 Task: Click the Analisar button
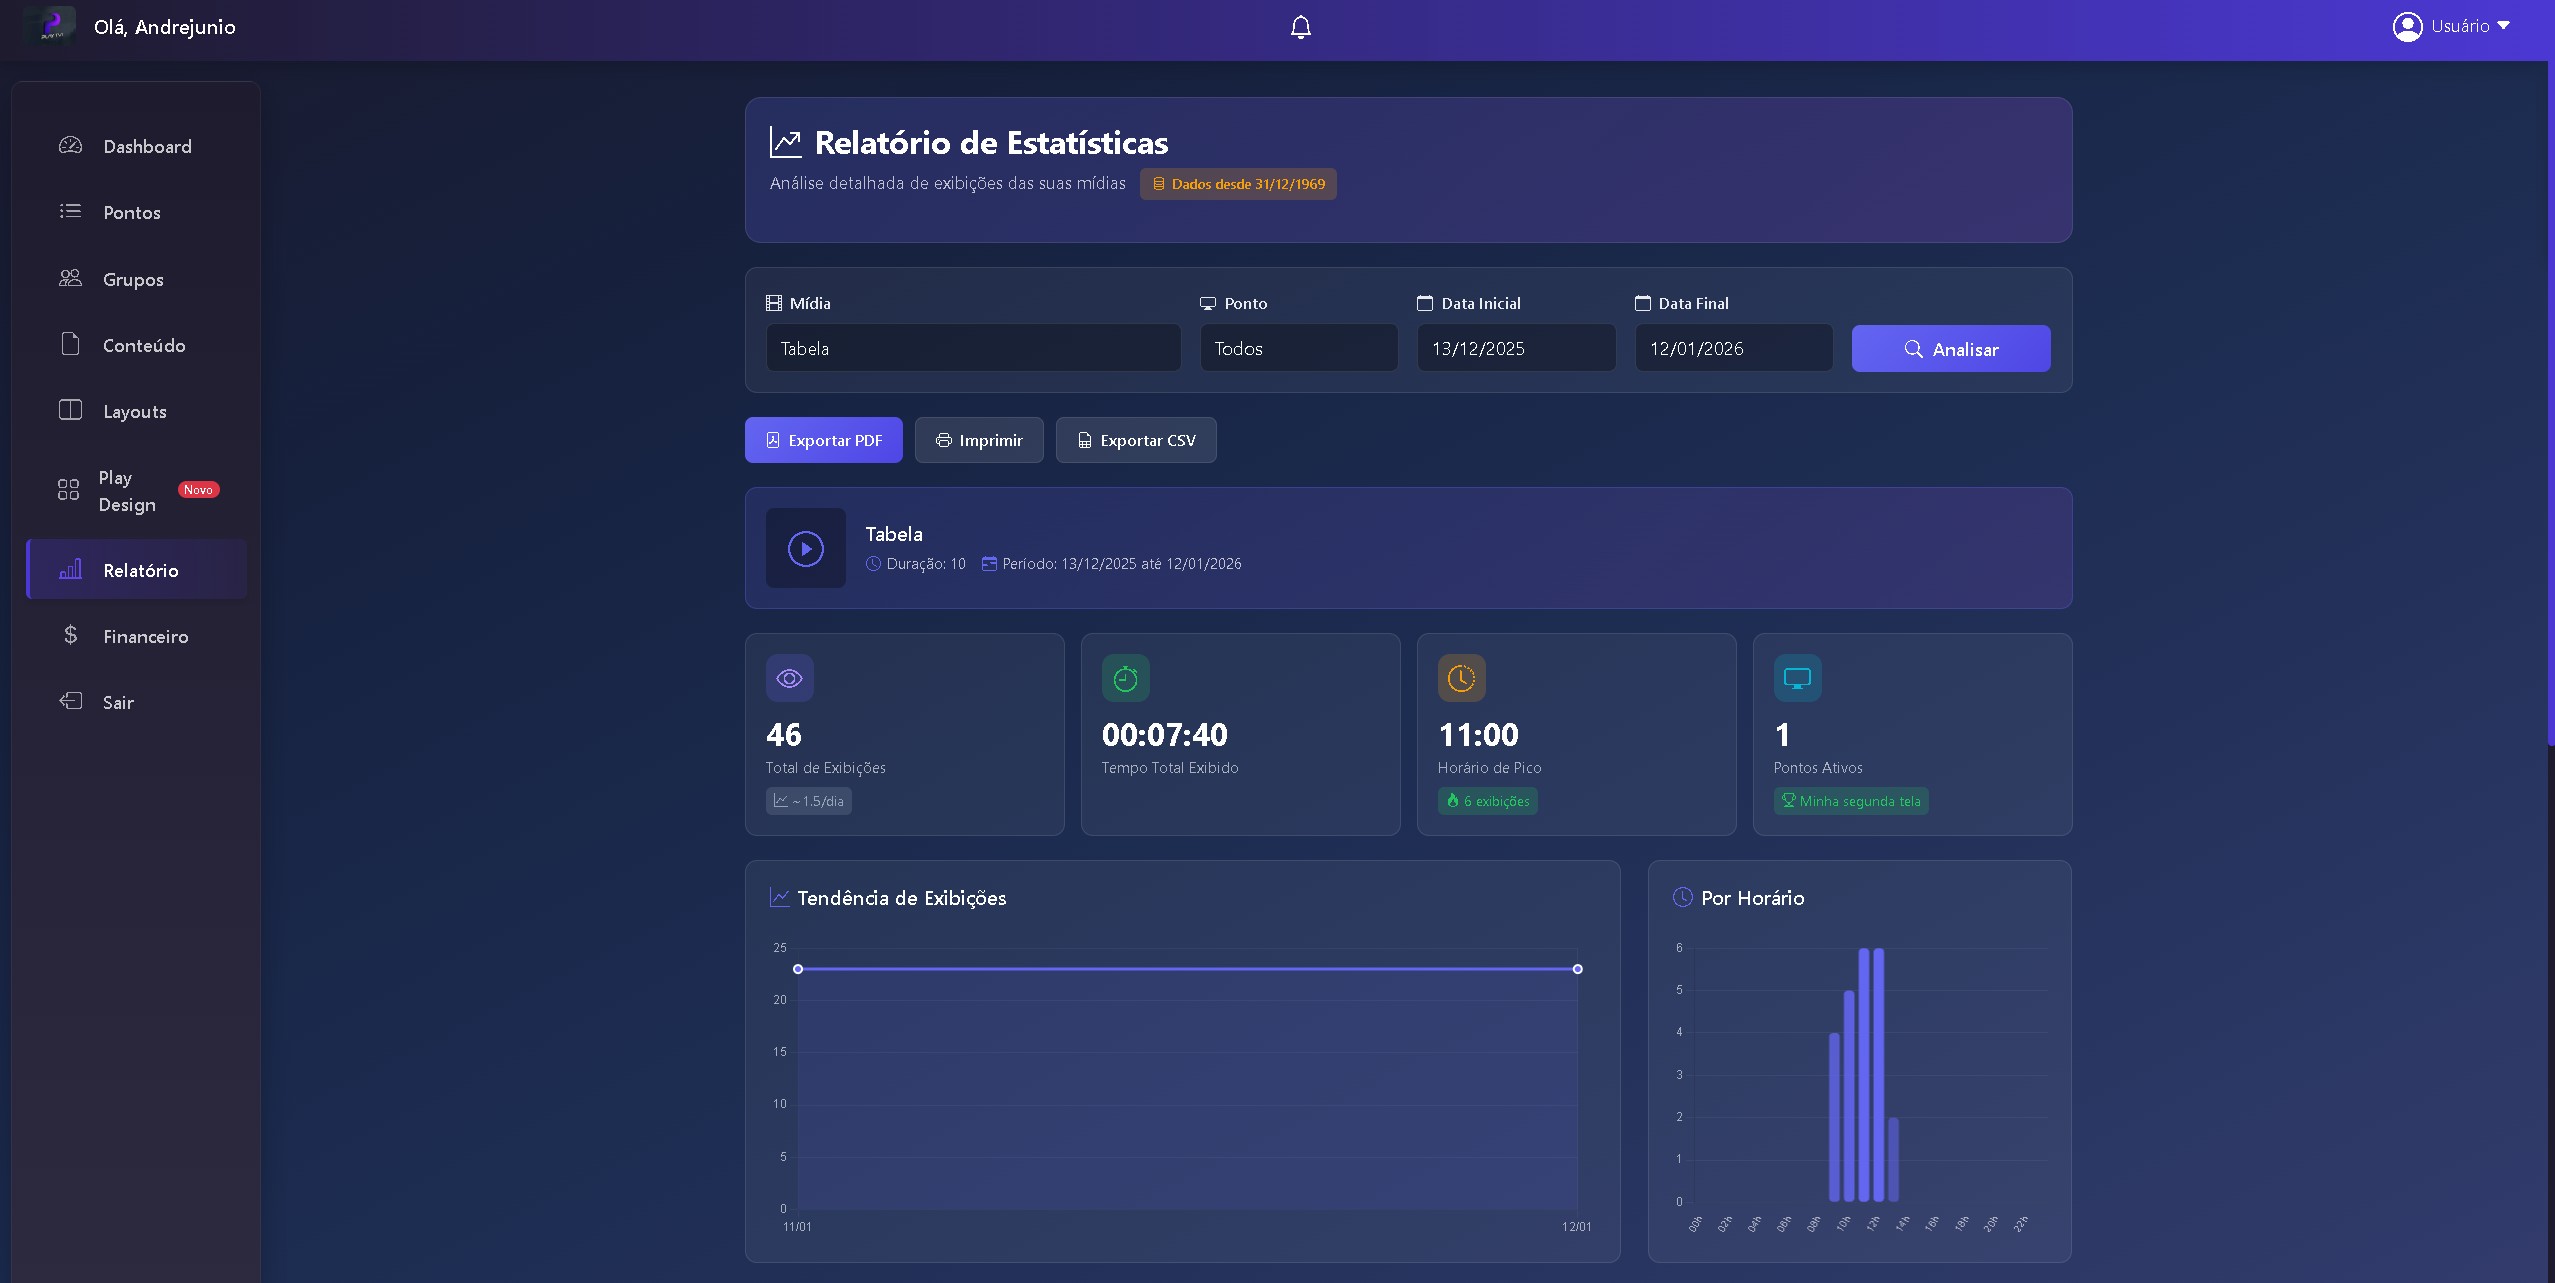1950,349
